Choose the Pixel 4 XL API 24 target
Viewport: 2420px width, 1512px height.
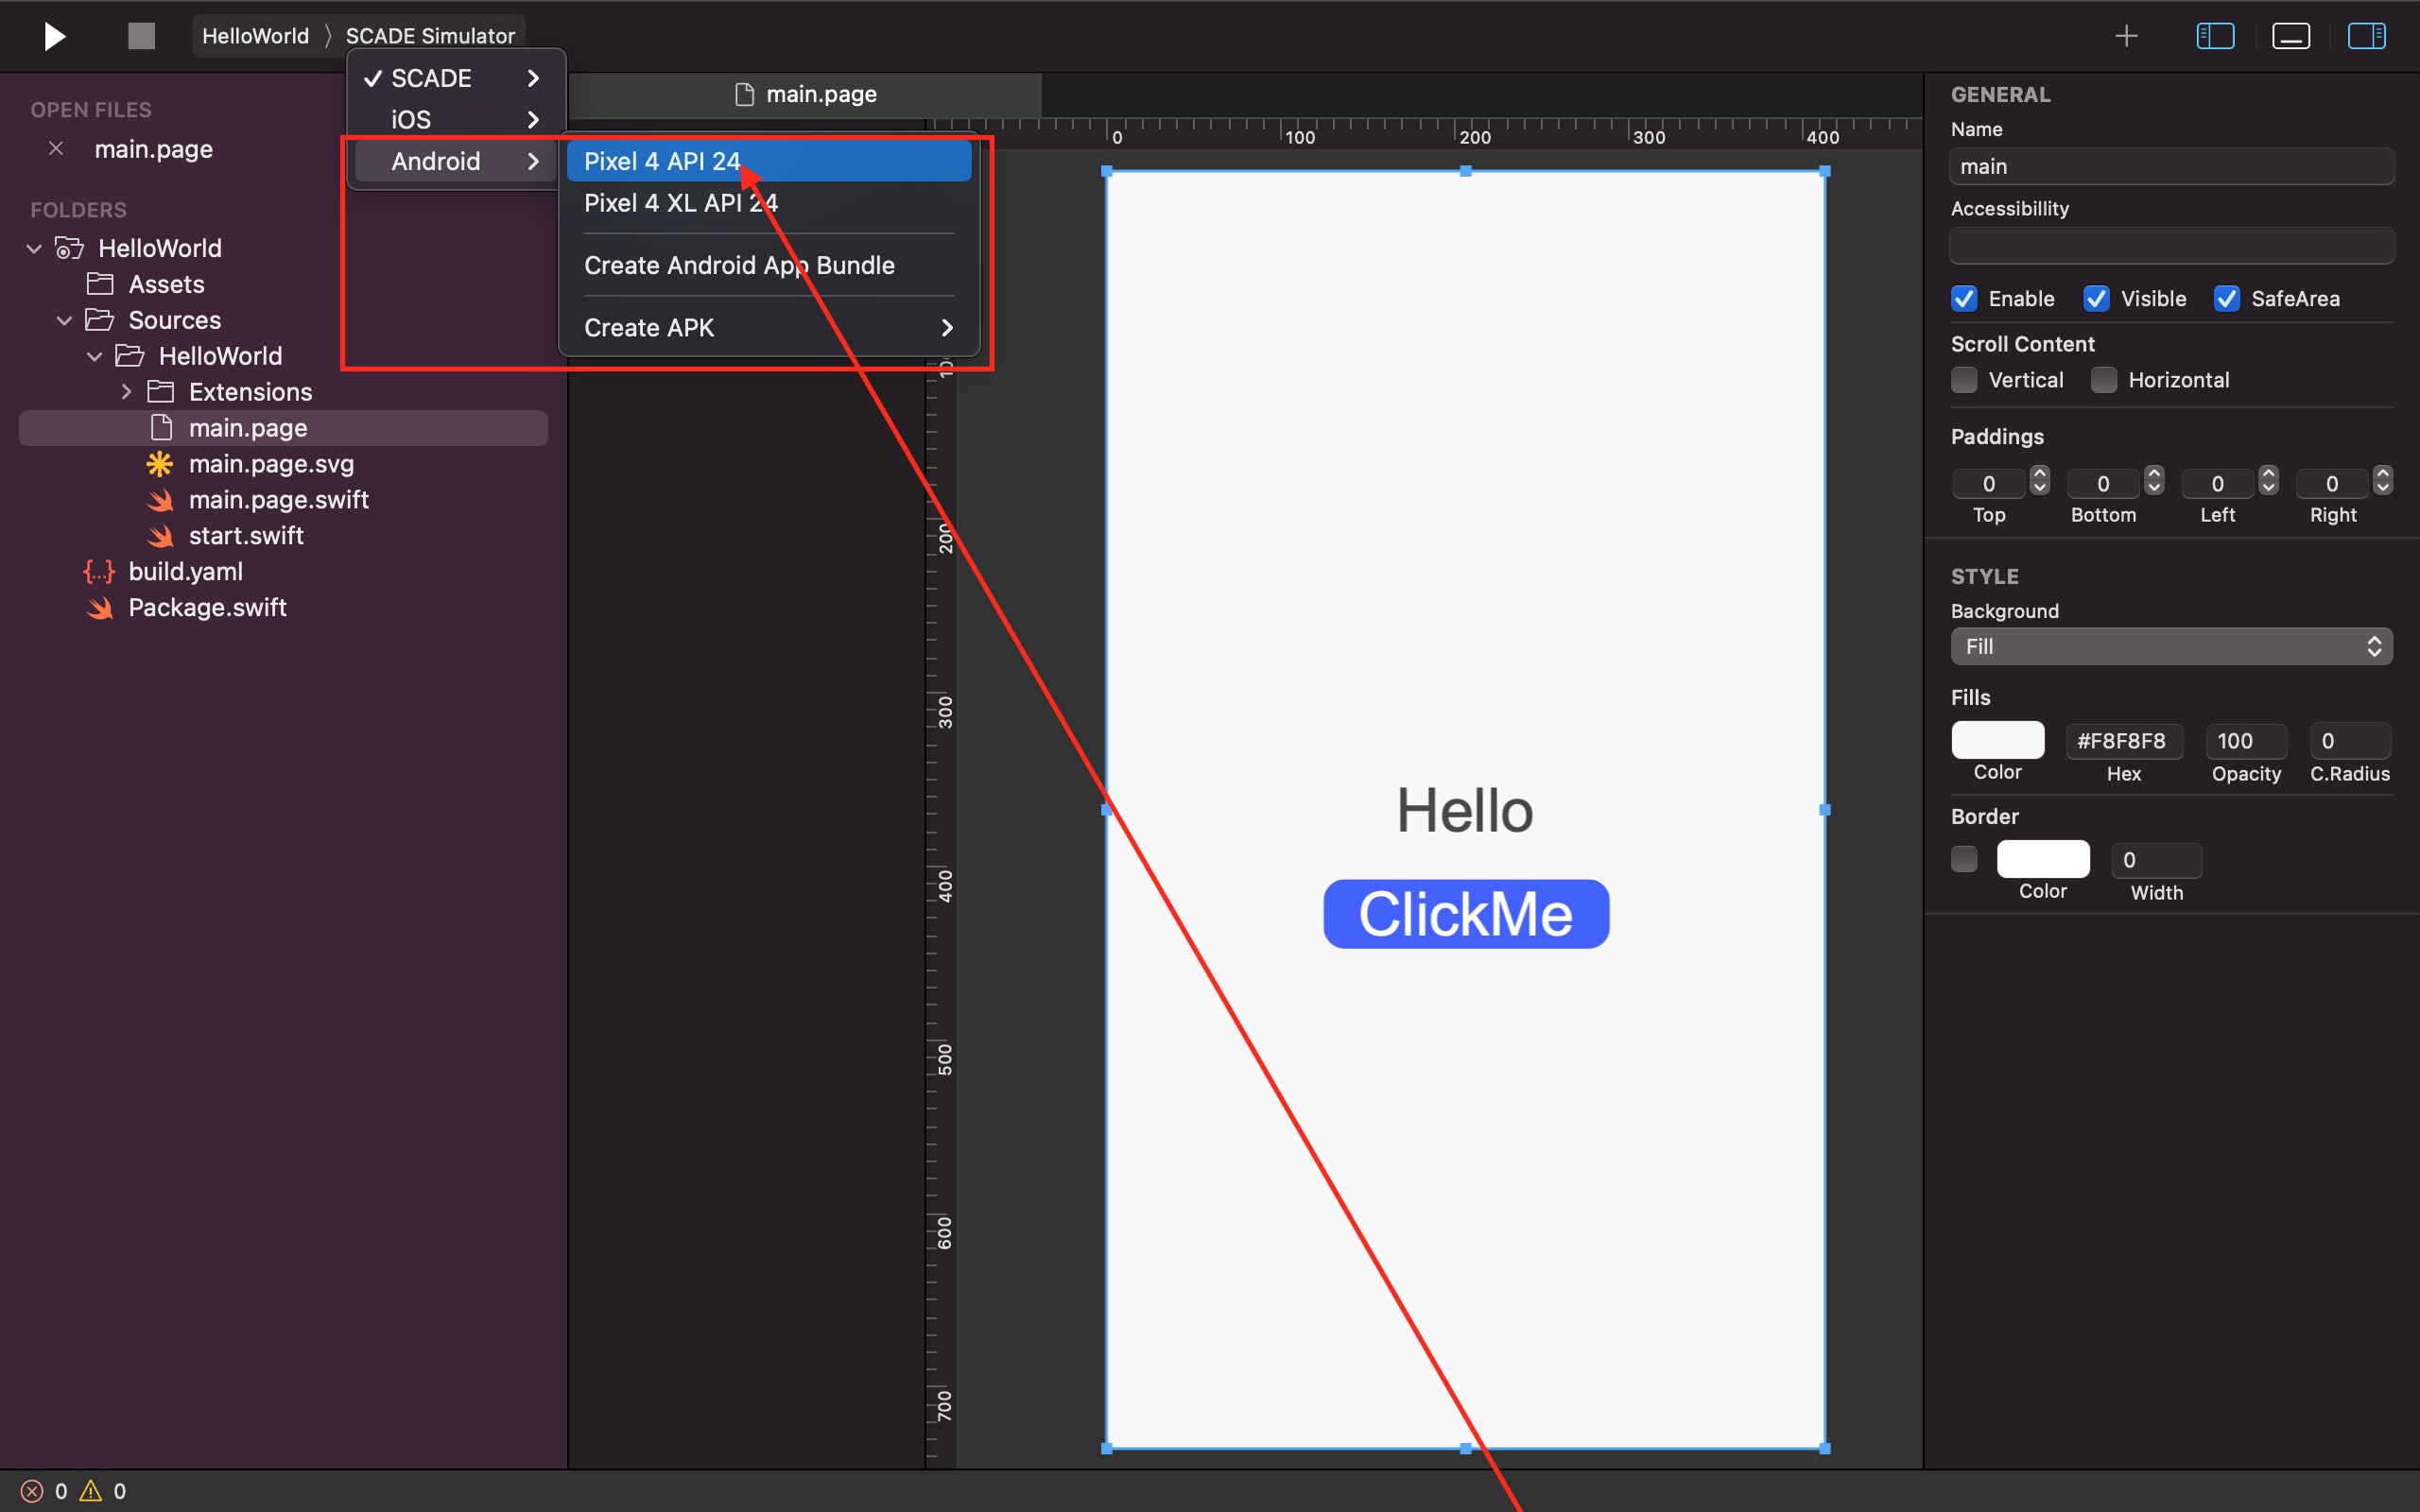click(x=768, y=203)
